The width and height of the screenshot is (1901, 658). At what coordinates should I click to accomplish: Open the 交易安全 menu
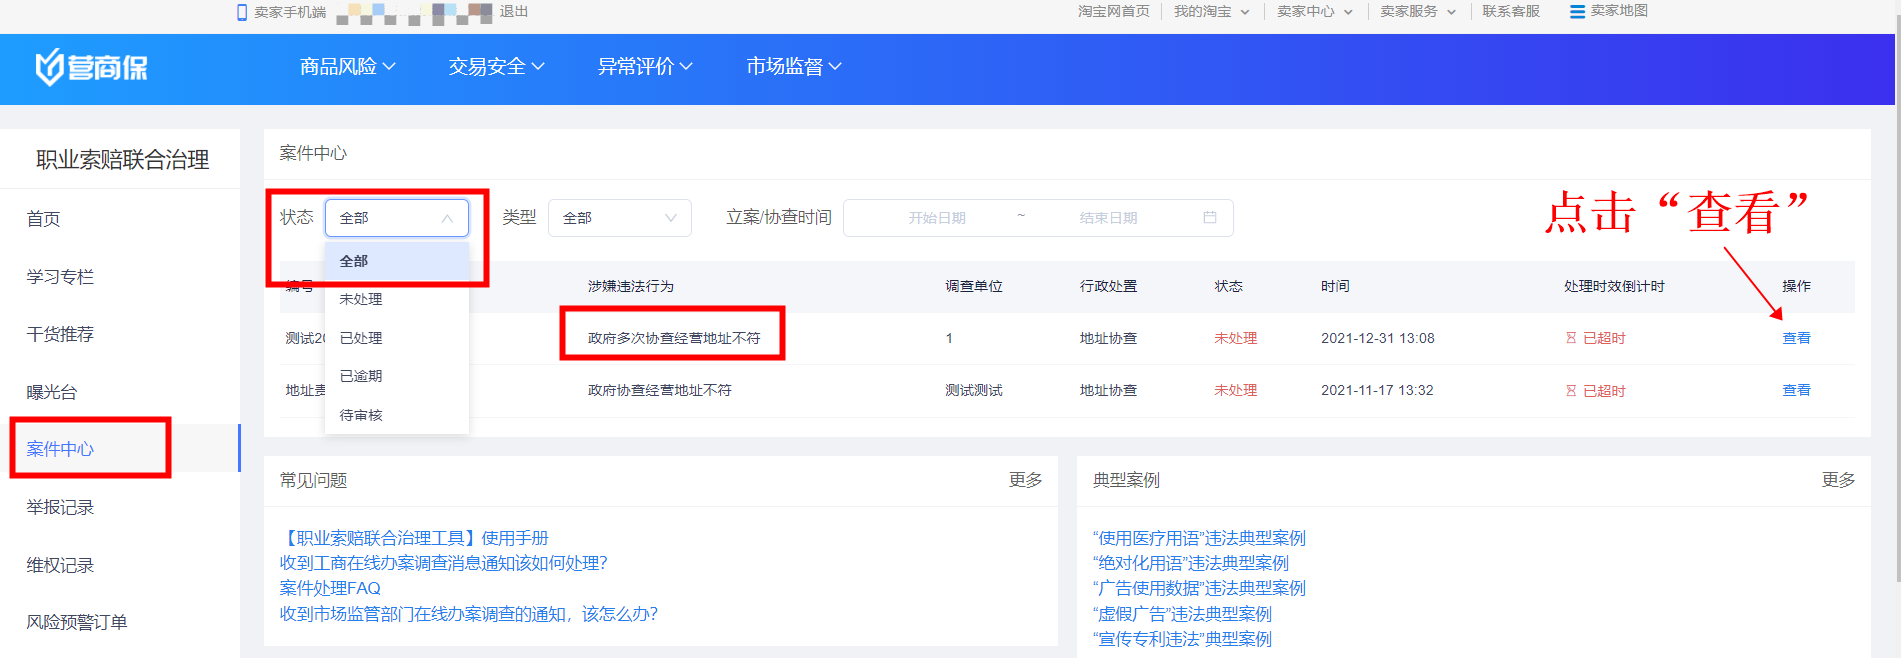[496, 66]
